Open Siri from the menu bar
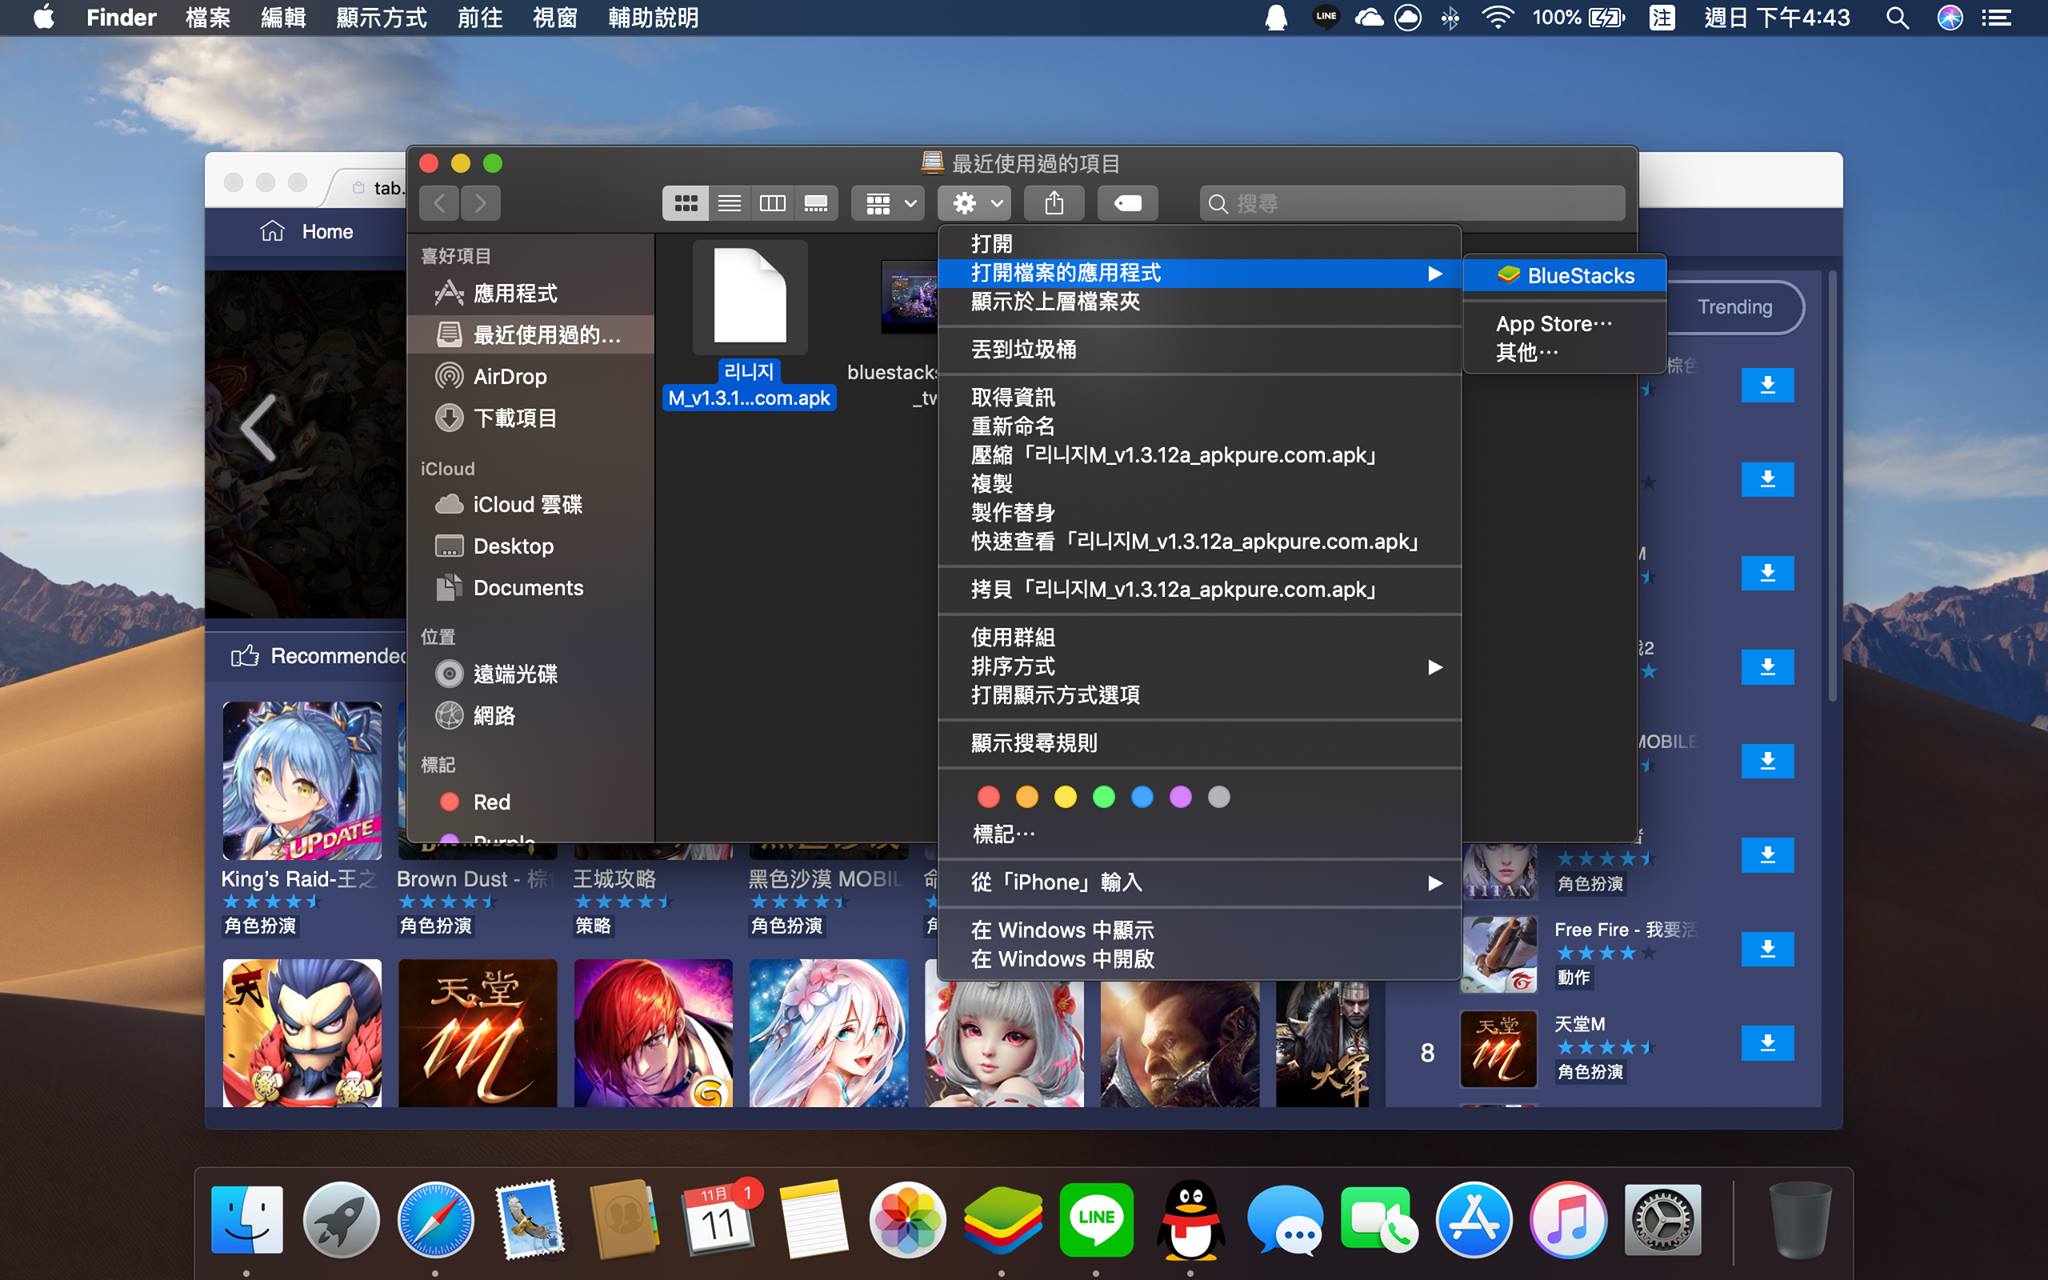This screenshot has height=1280, width=2048. (1950, 18)
